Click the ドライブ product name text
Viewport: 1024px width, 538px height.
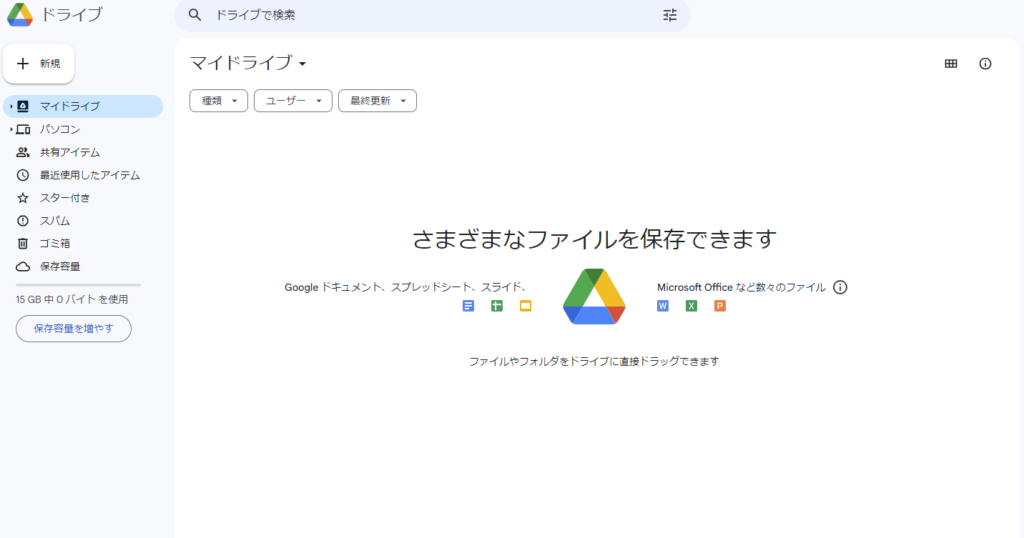[x=72, y=14]
